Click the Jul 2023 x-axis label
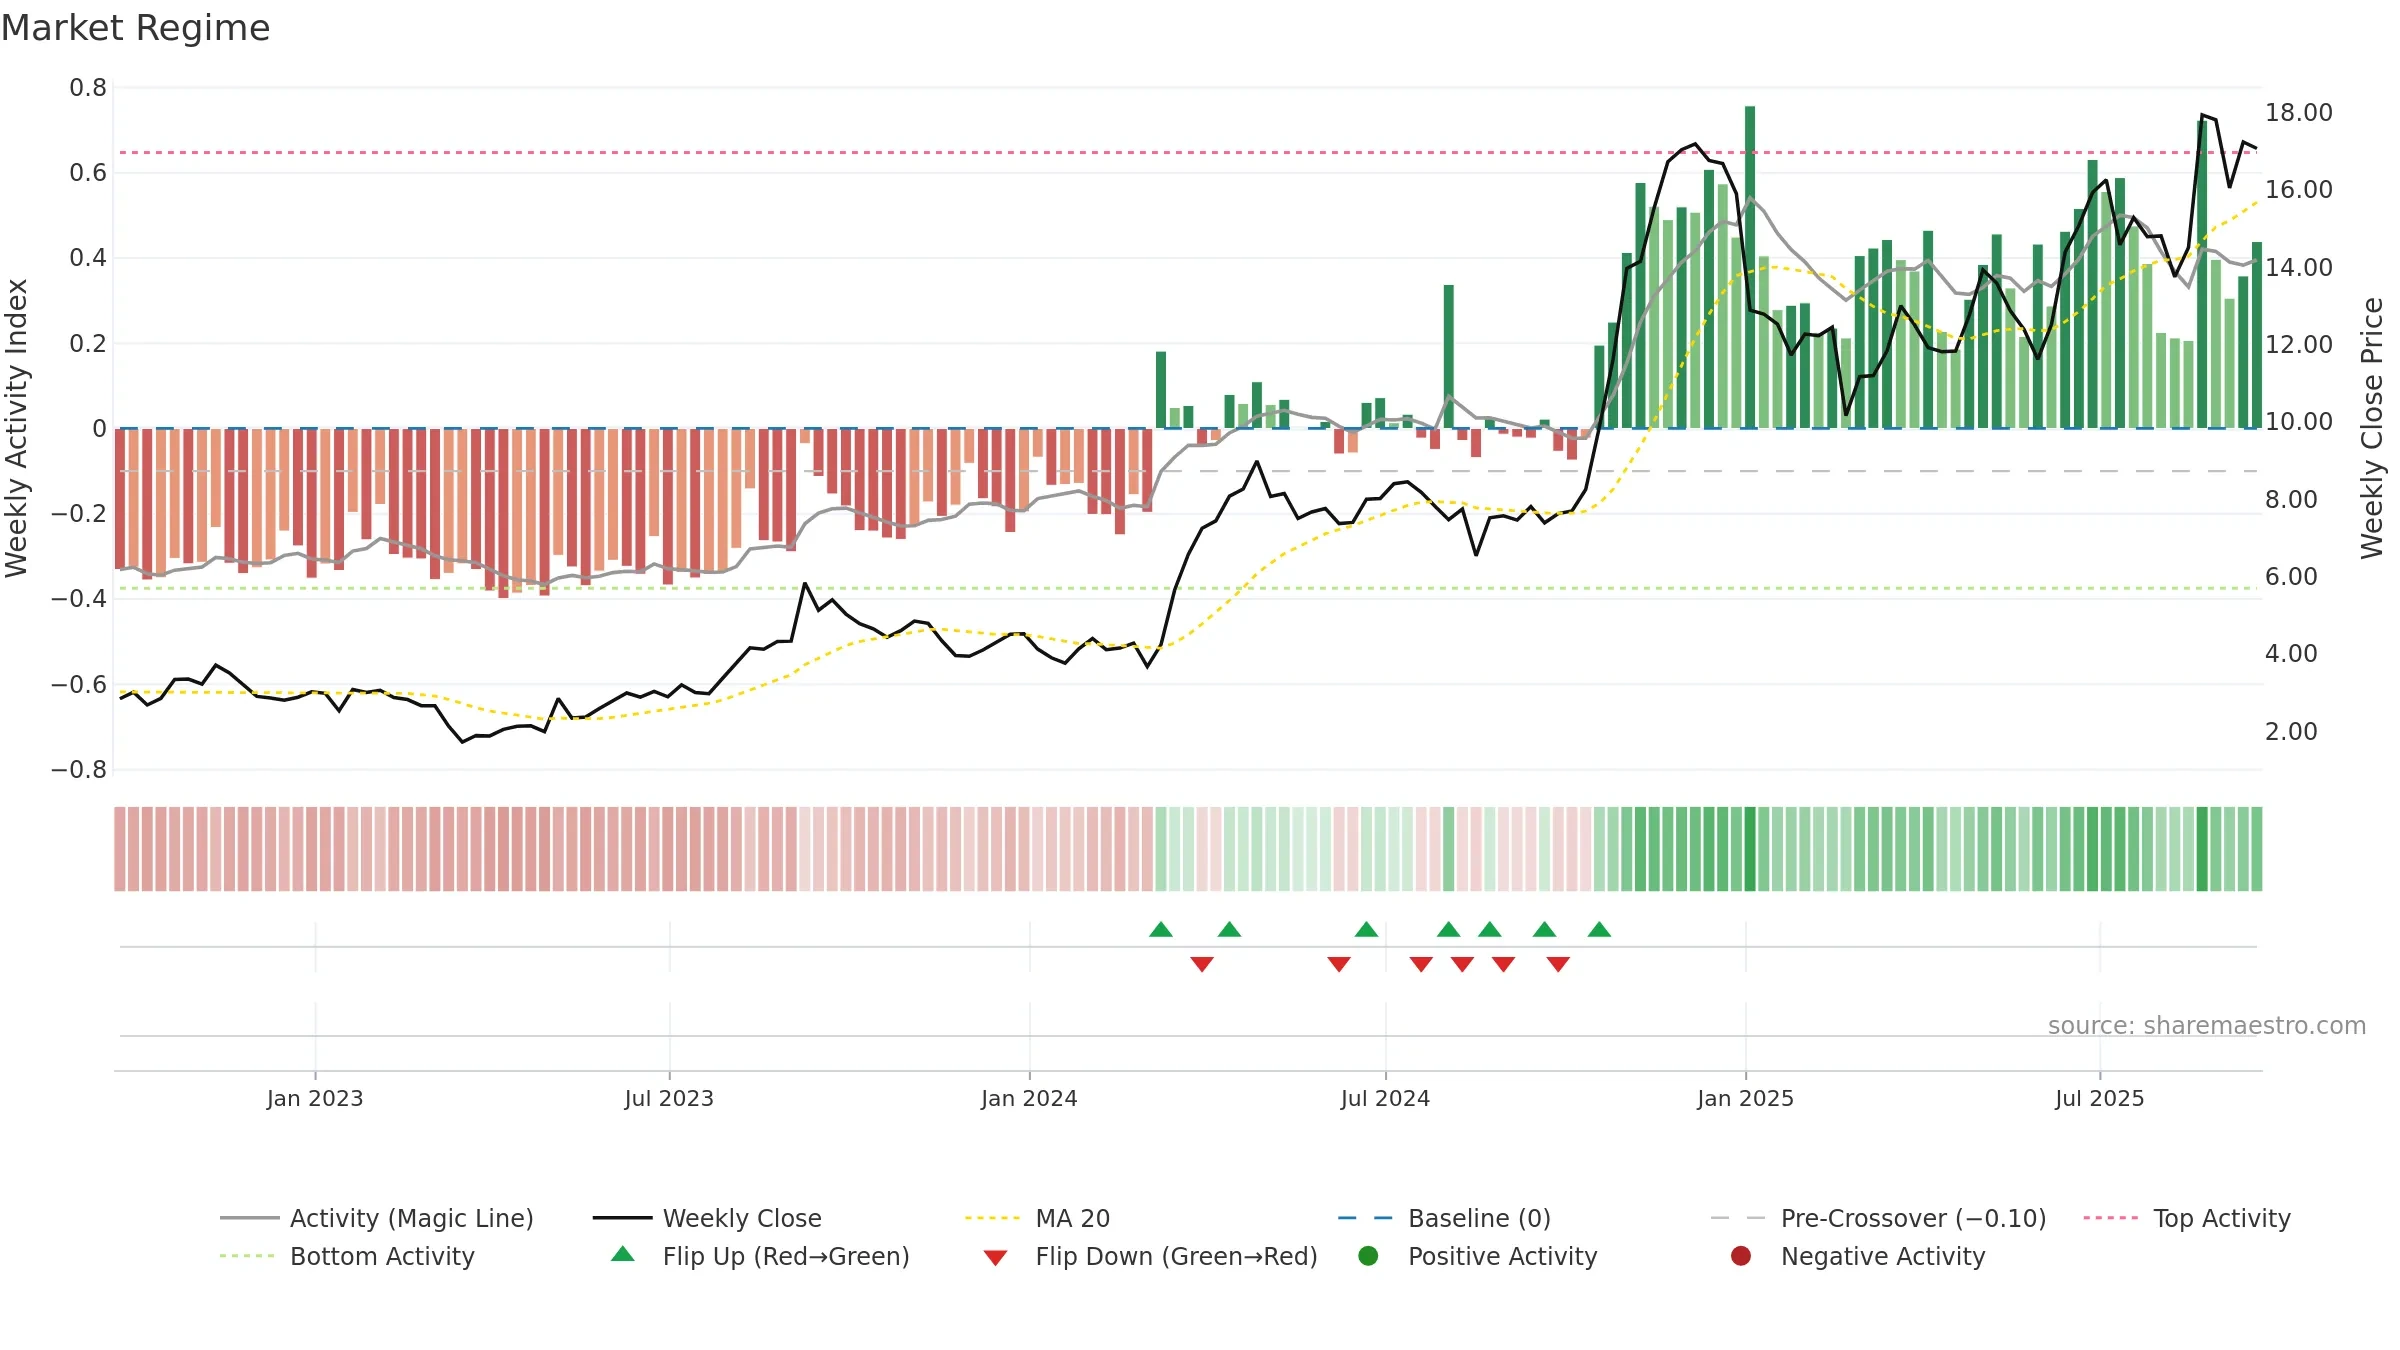Screen dimensions: 2400x1350 669,1098
